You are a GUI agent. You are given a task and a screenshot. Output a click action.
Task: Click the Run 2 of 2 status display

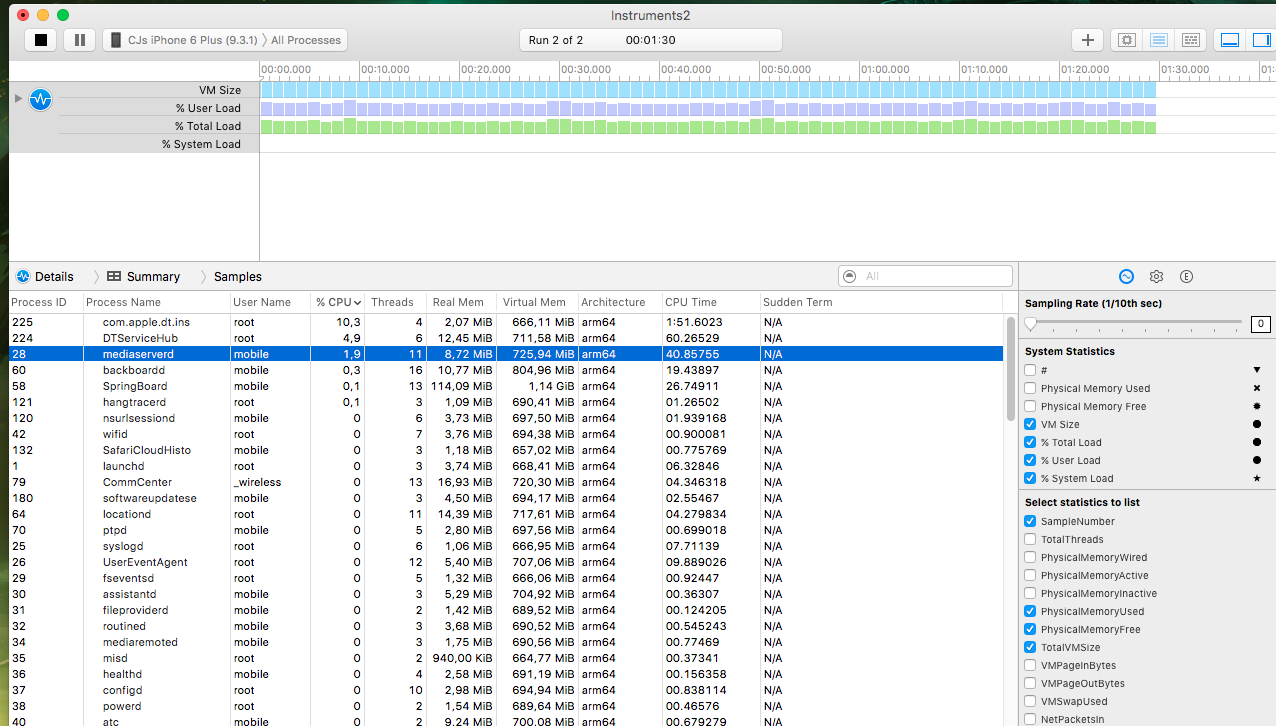[x=651, y=40]
